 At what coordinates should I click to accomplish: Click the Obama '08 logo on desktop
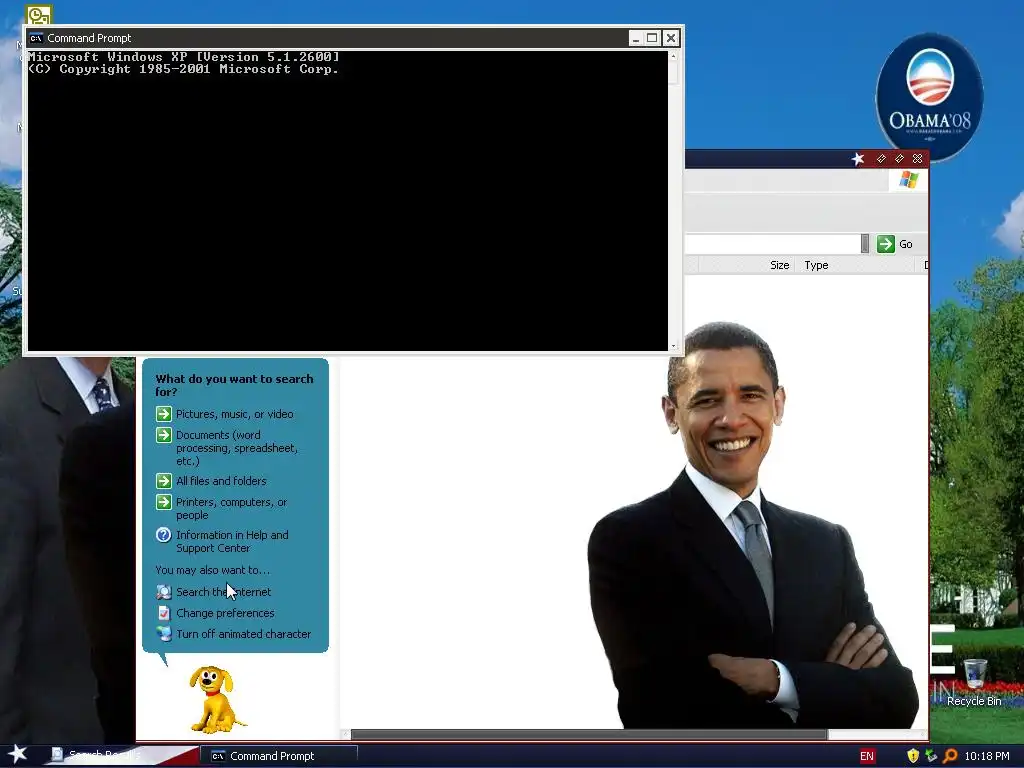click(929, 96)
